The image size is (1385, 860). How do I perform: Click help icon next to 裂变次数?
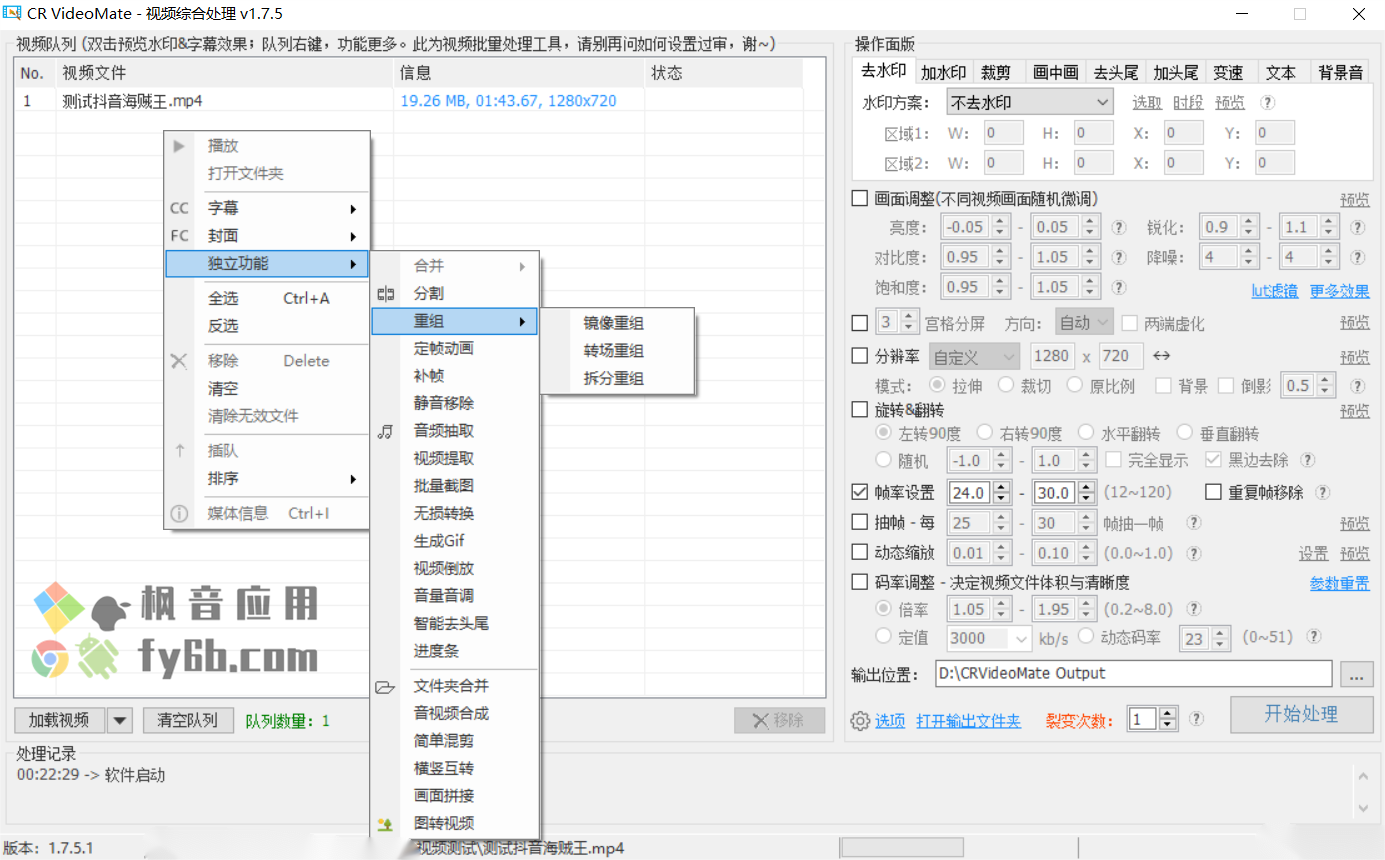tap(1196, 718)
